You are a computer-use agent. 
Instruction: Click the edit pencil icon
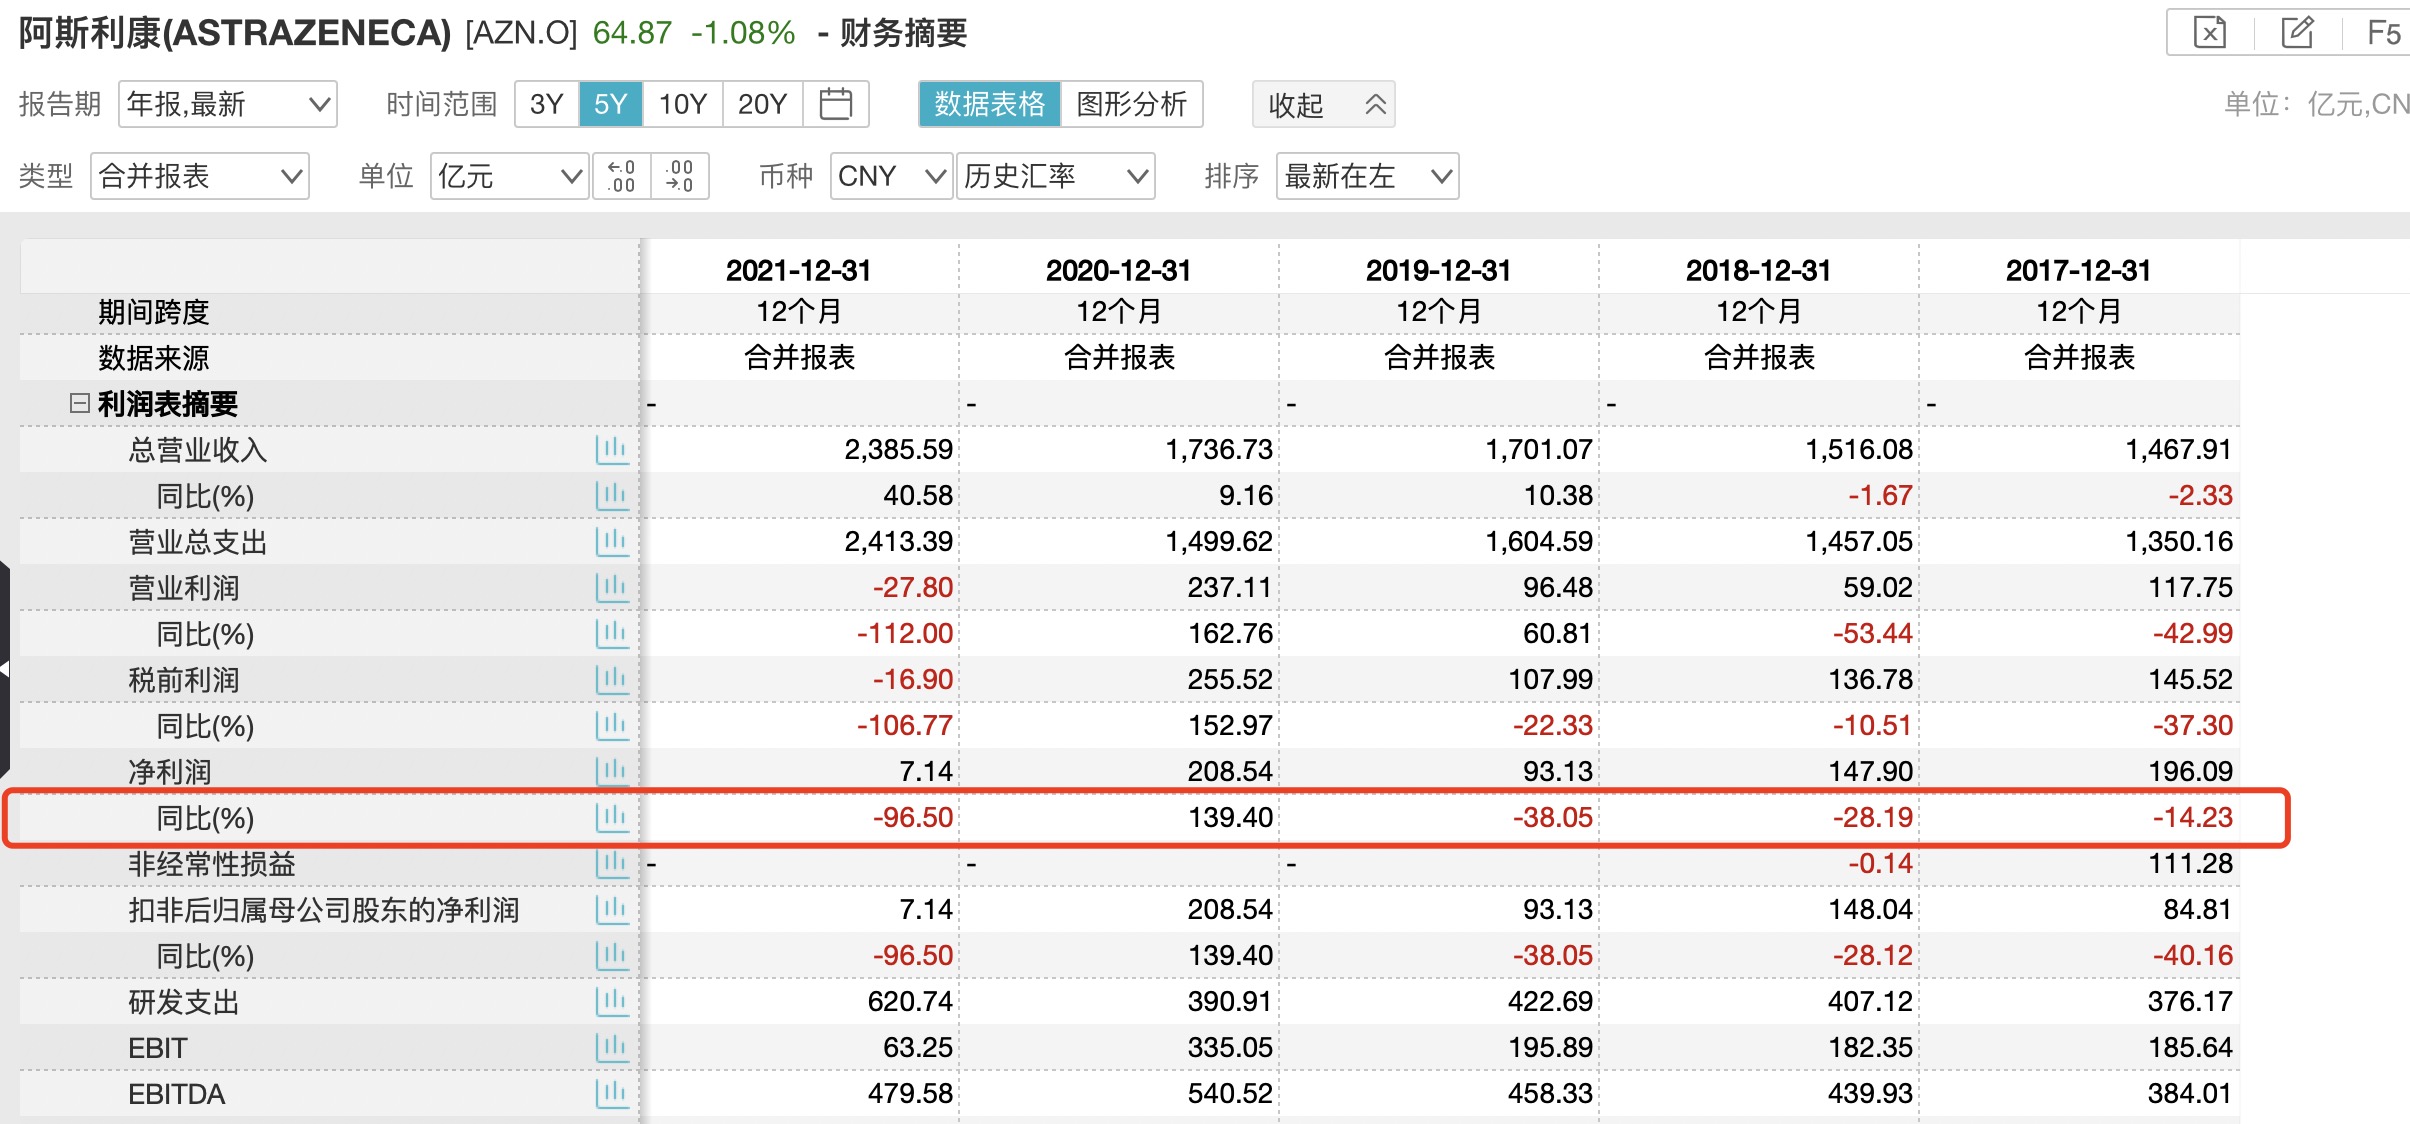point(2297,33)
